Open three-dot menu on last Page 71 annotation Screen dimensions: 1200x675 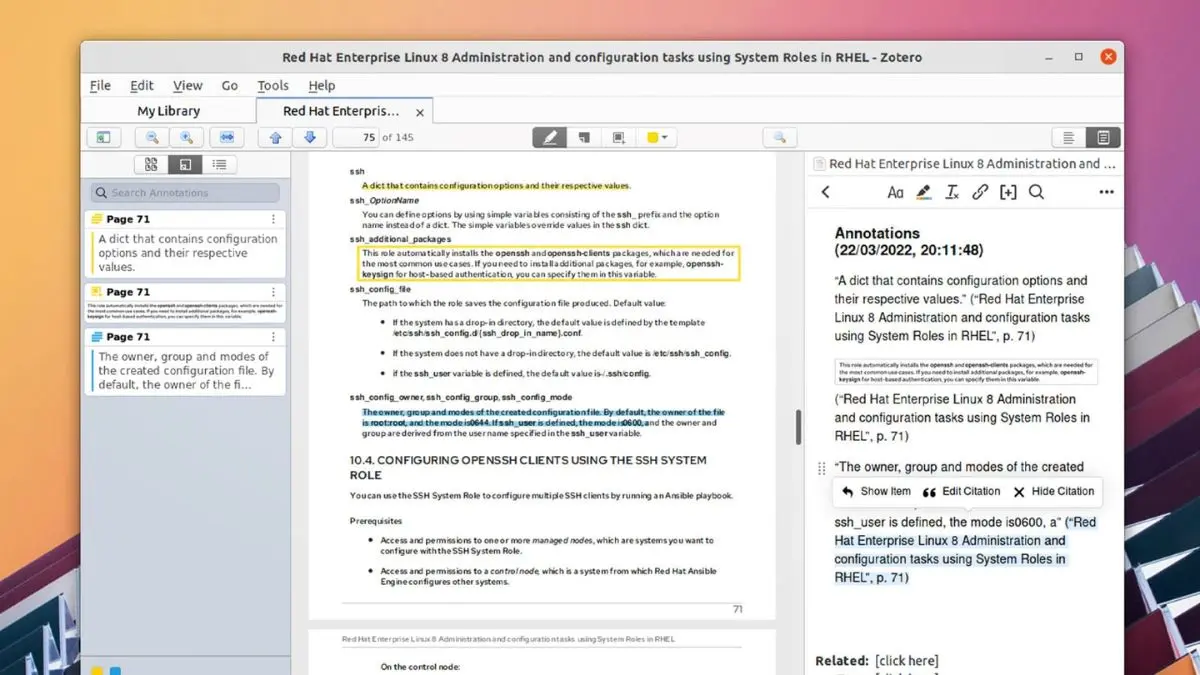pos(275,337)
